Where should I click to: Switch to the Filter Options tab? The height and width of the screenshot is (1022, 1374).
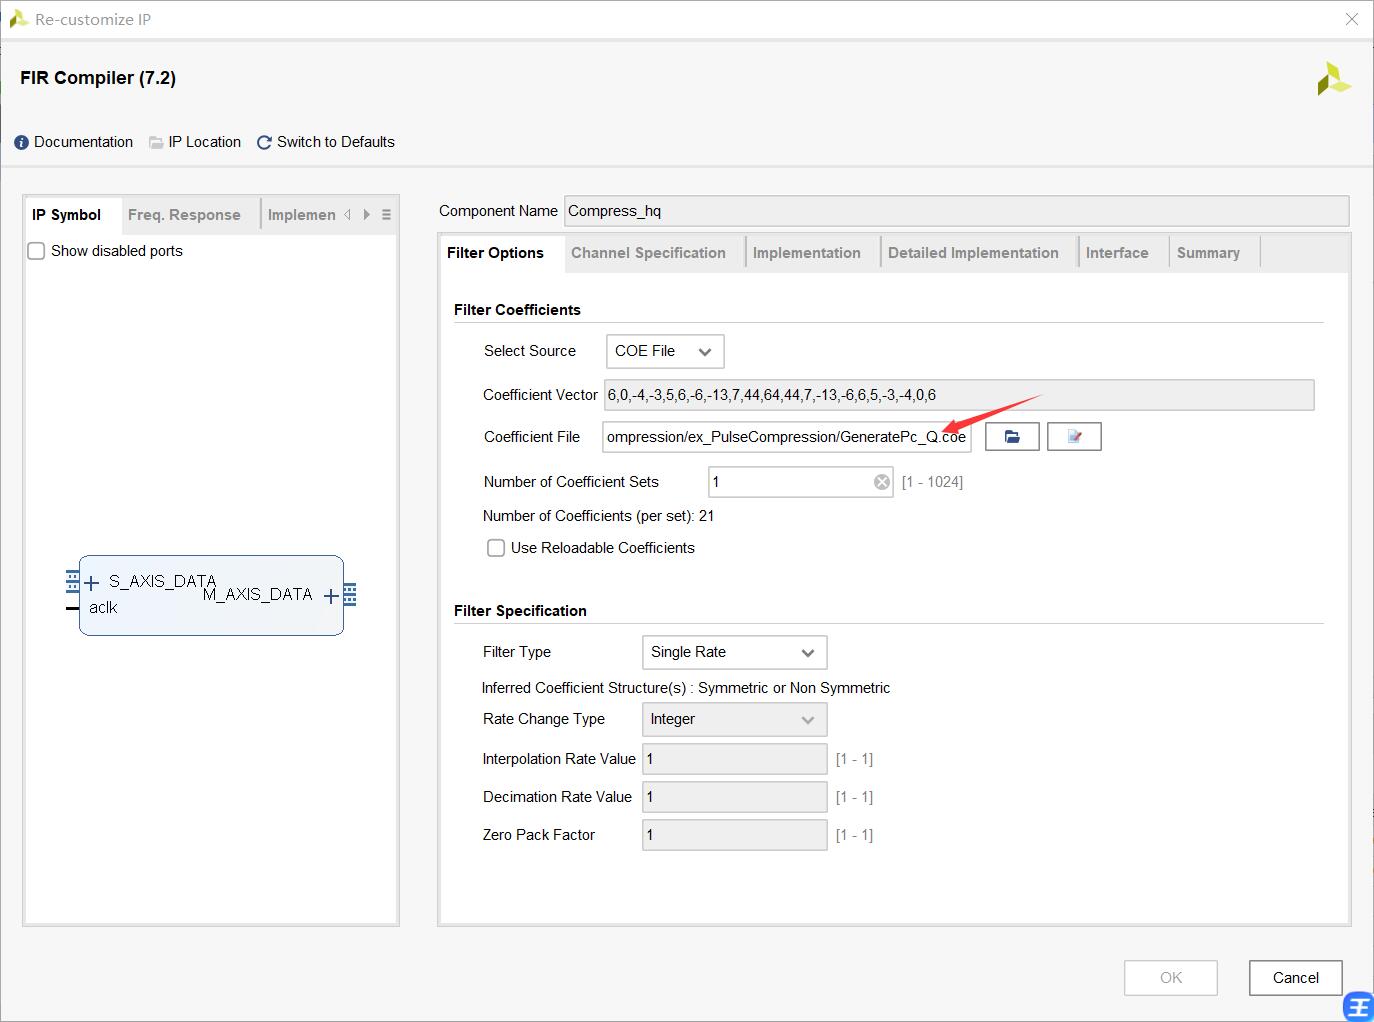[495, 253]
